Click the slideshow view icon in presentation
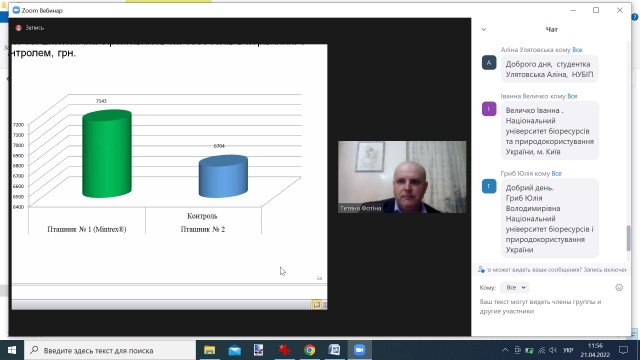Screen dimensions: 640x360 pos(316,304)
